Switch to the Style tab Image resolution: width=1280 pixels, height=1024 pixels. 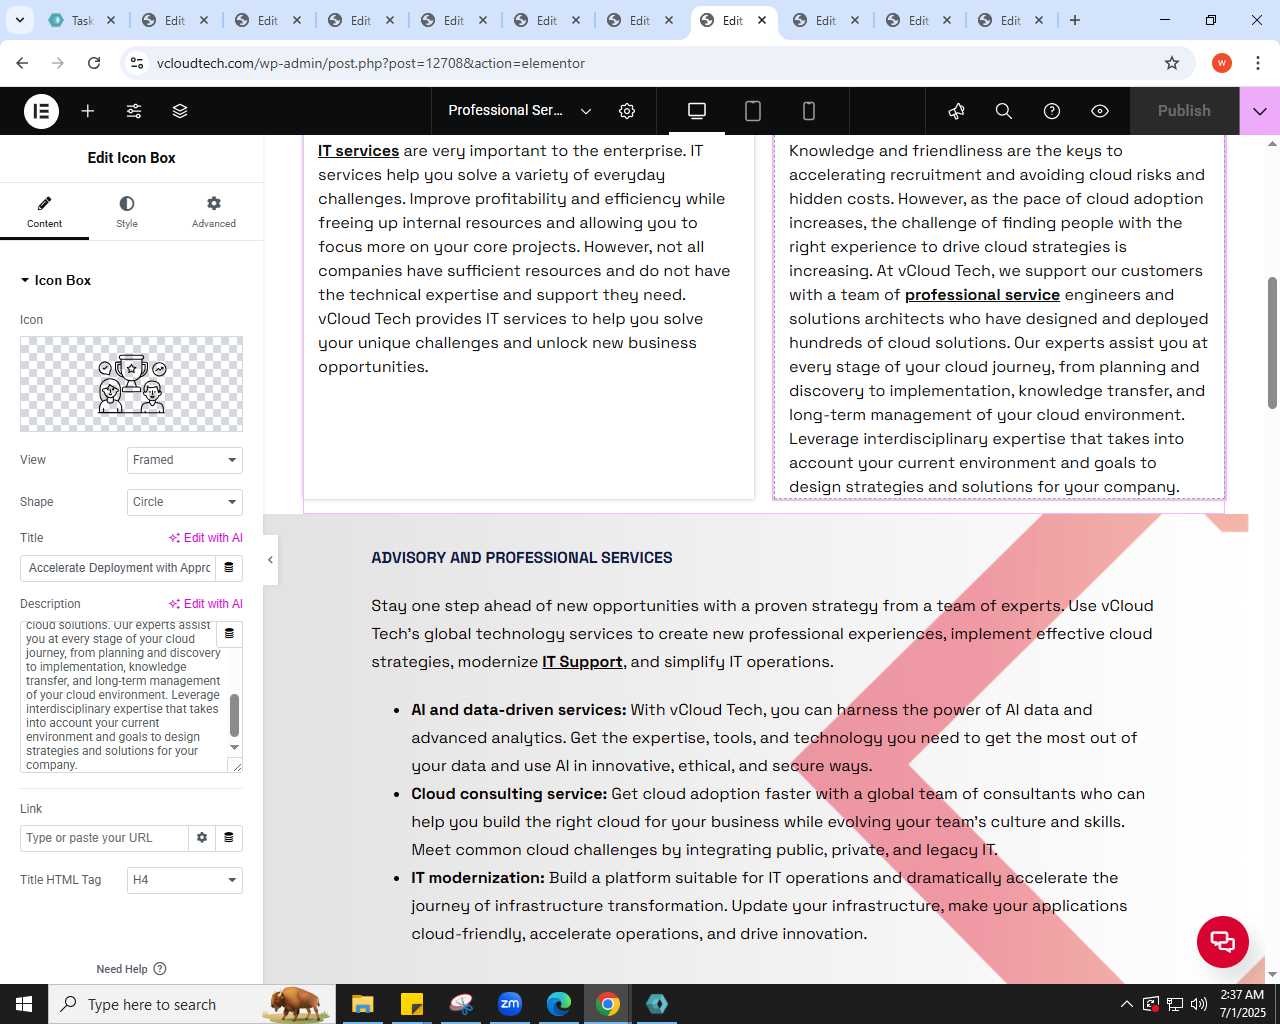(127, 211)
